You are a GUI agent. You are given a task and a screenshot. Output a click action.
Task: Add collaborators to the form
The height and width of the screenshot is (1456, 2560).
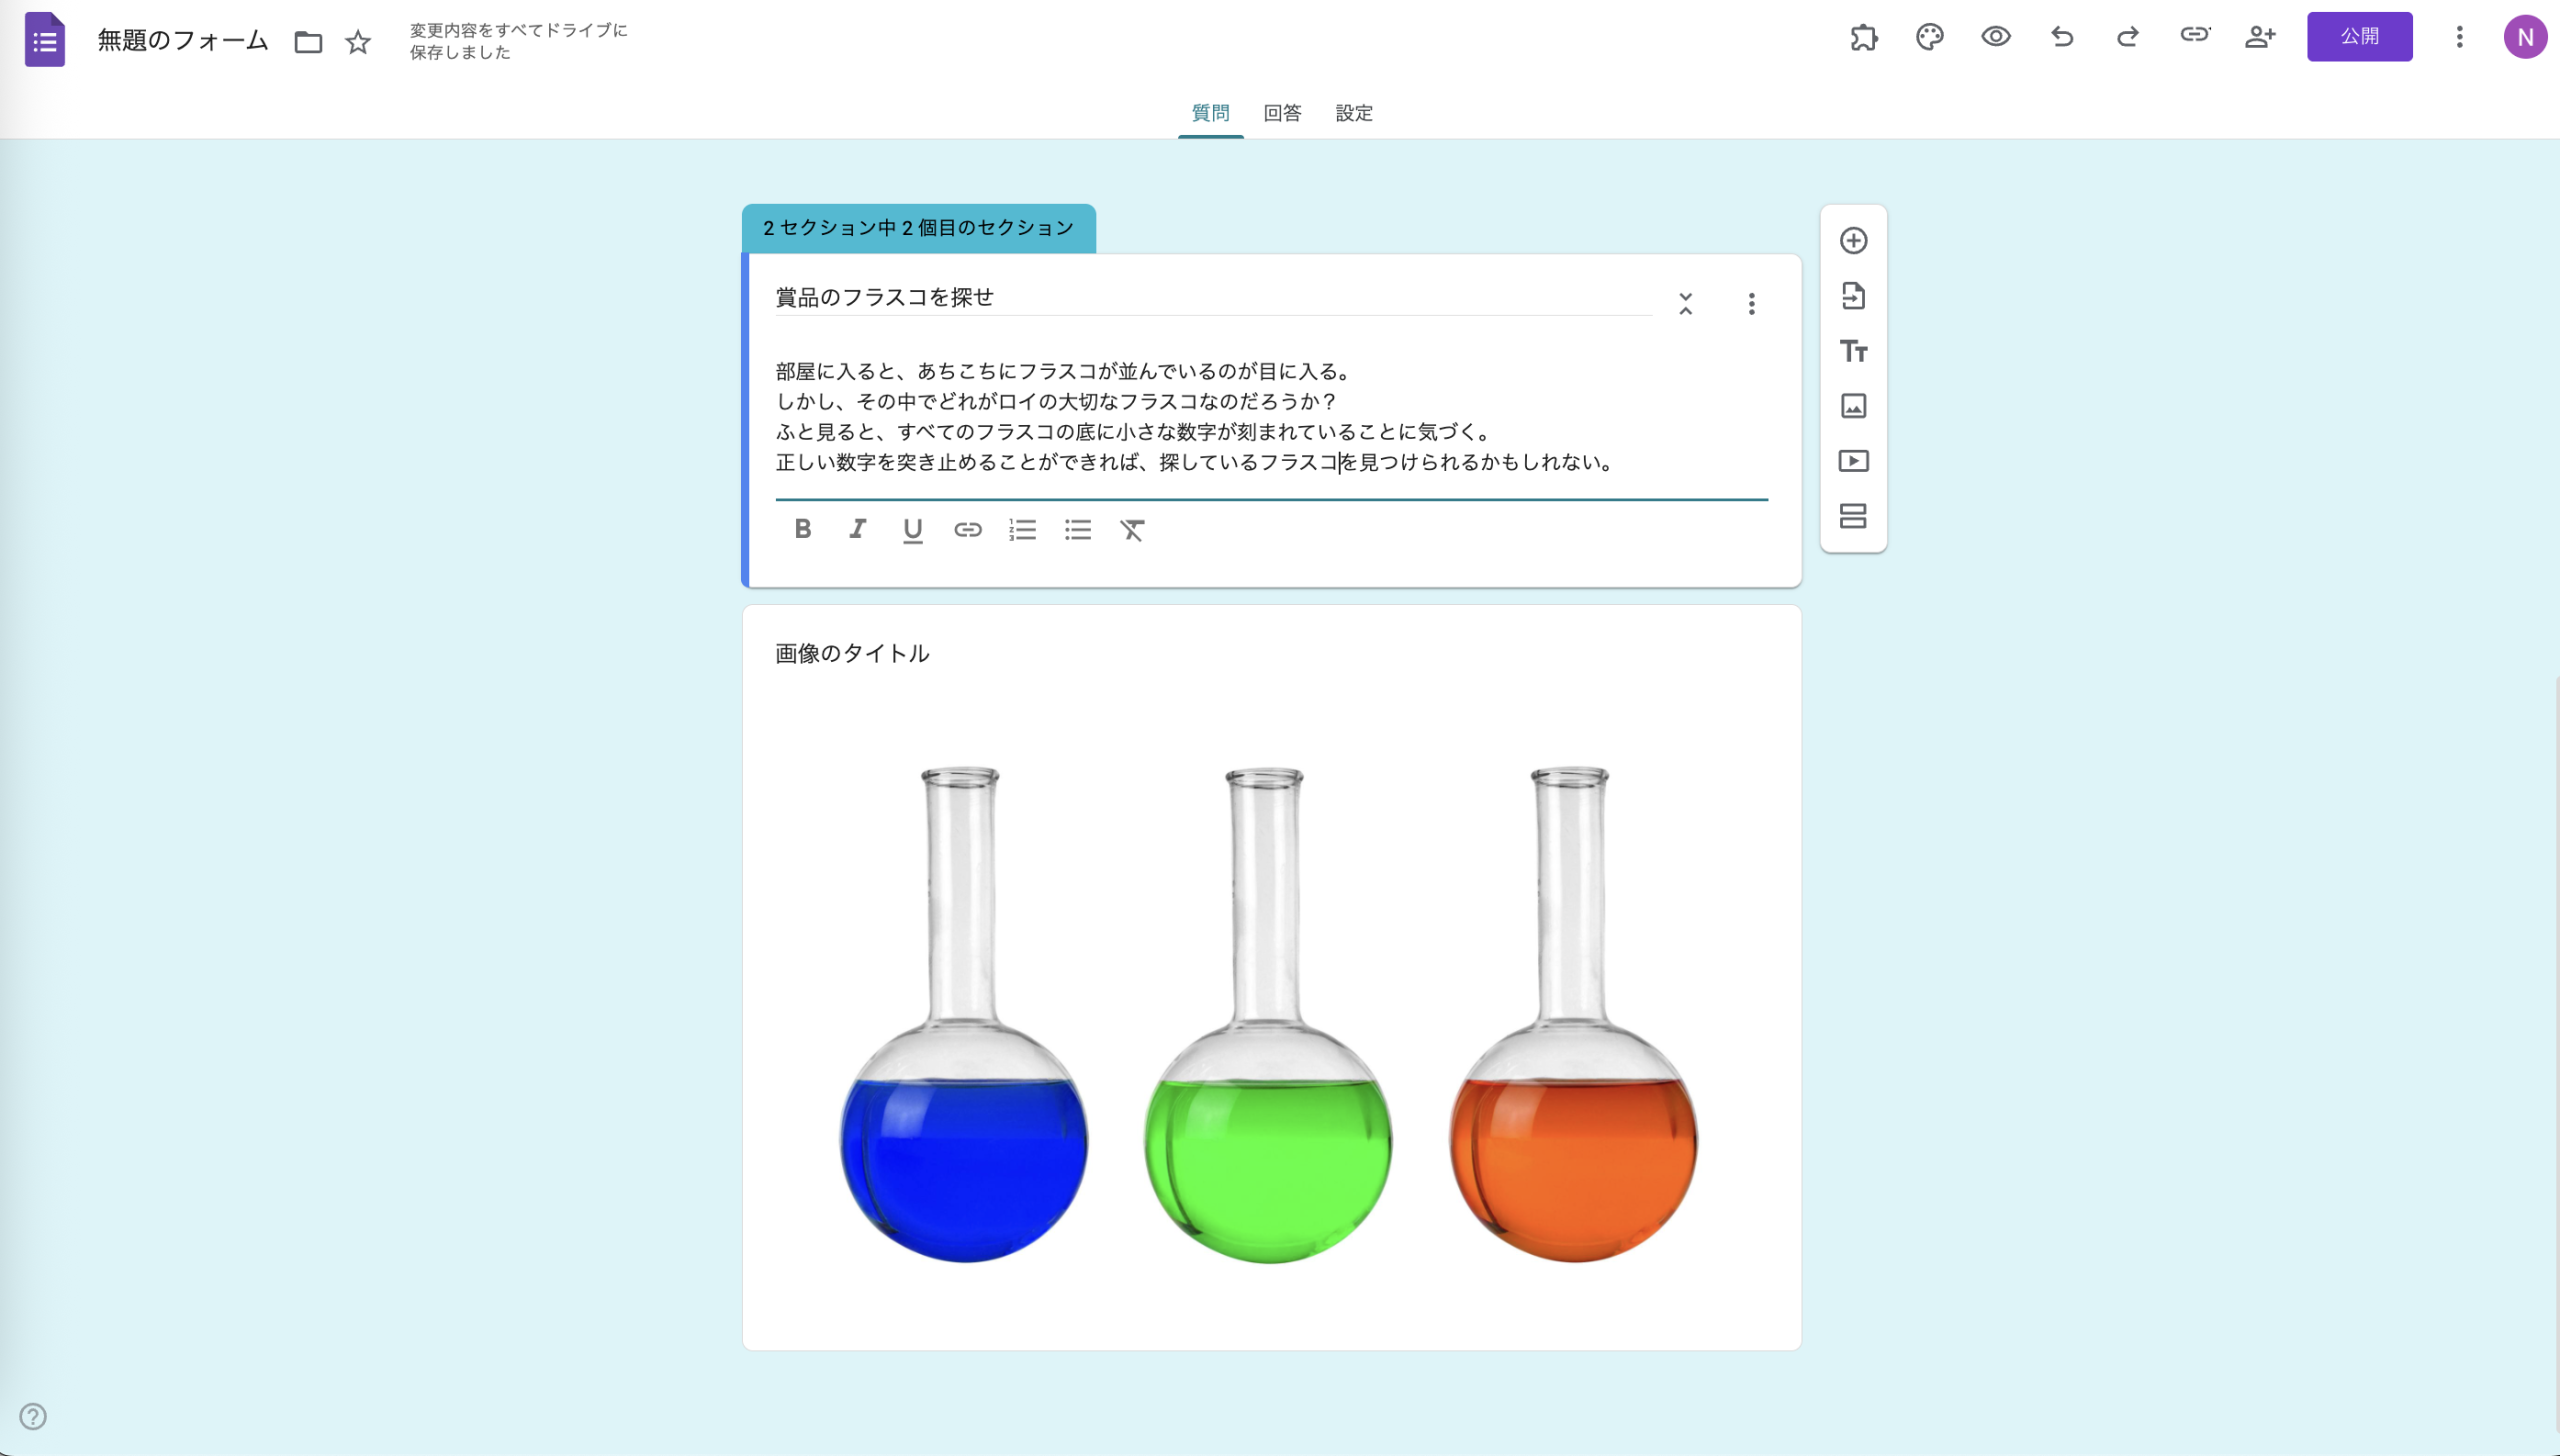2261,36
